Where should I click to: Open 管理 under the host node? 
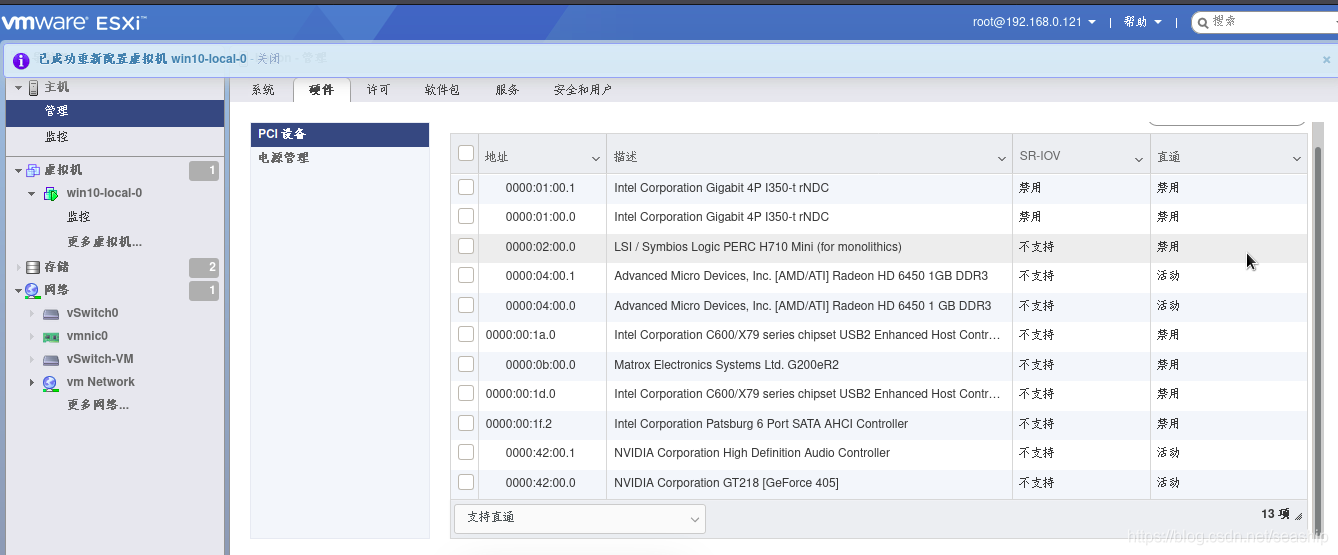coord(115,112)
